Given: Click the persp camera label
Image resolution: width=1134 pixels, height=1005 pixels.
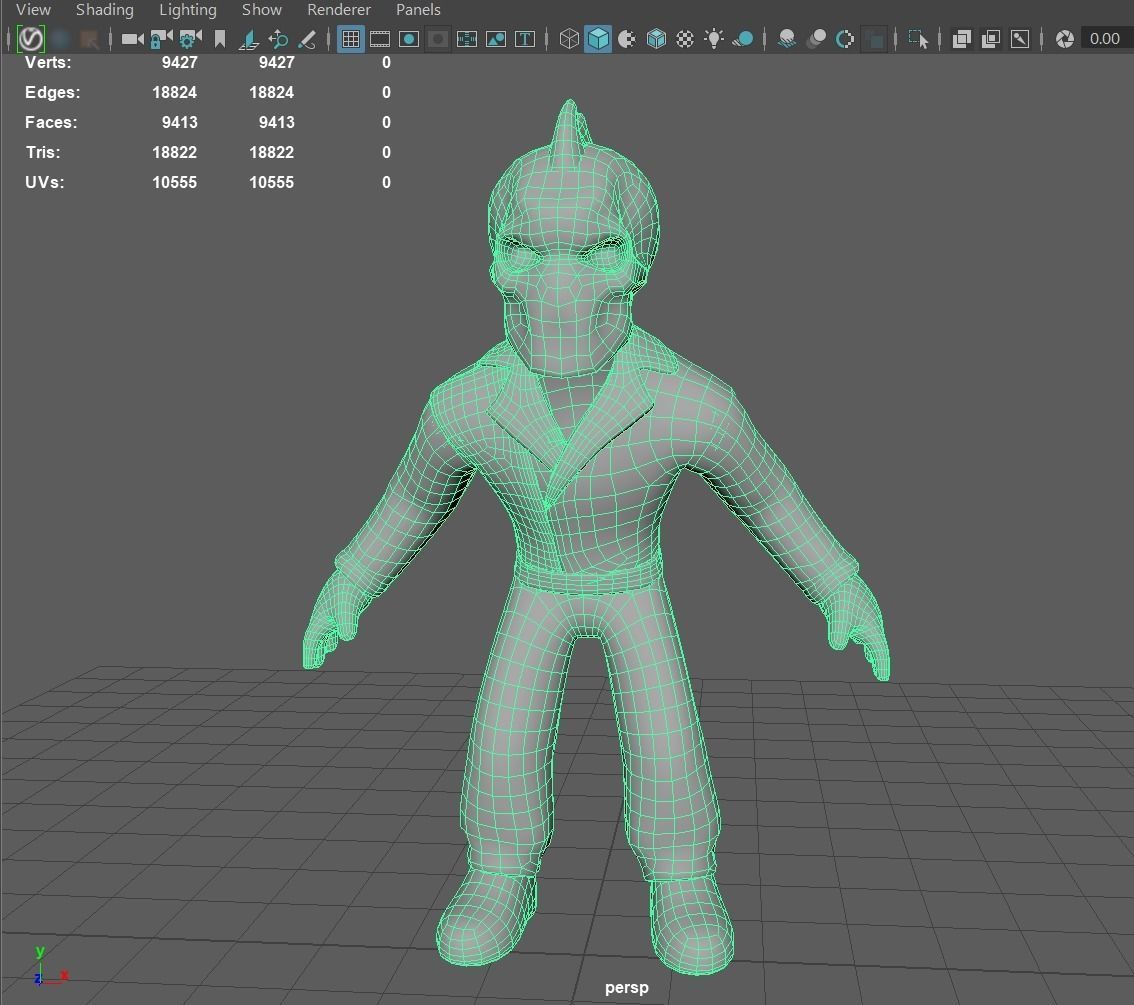Looking at the screenshot, I should pyautogui.click(x=626, y=987).
